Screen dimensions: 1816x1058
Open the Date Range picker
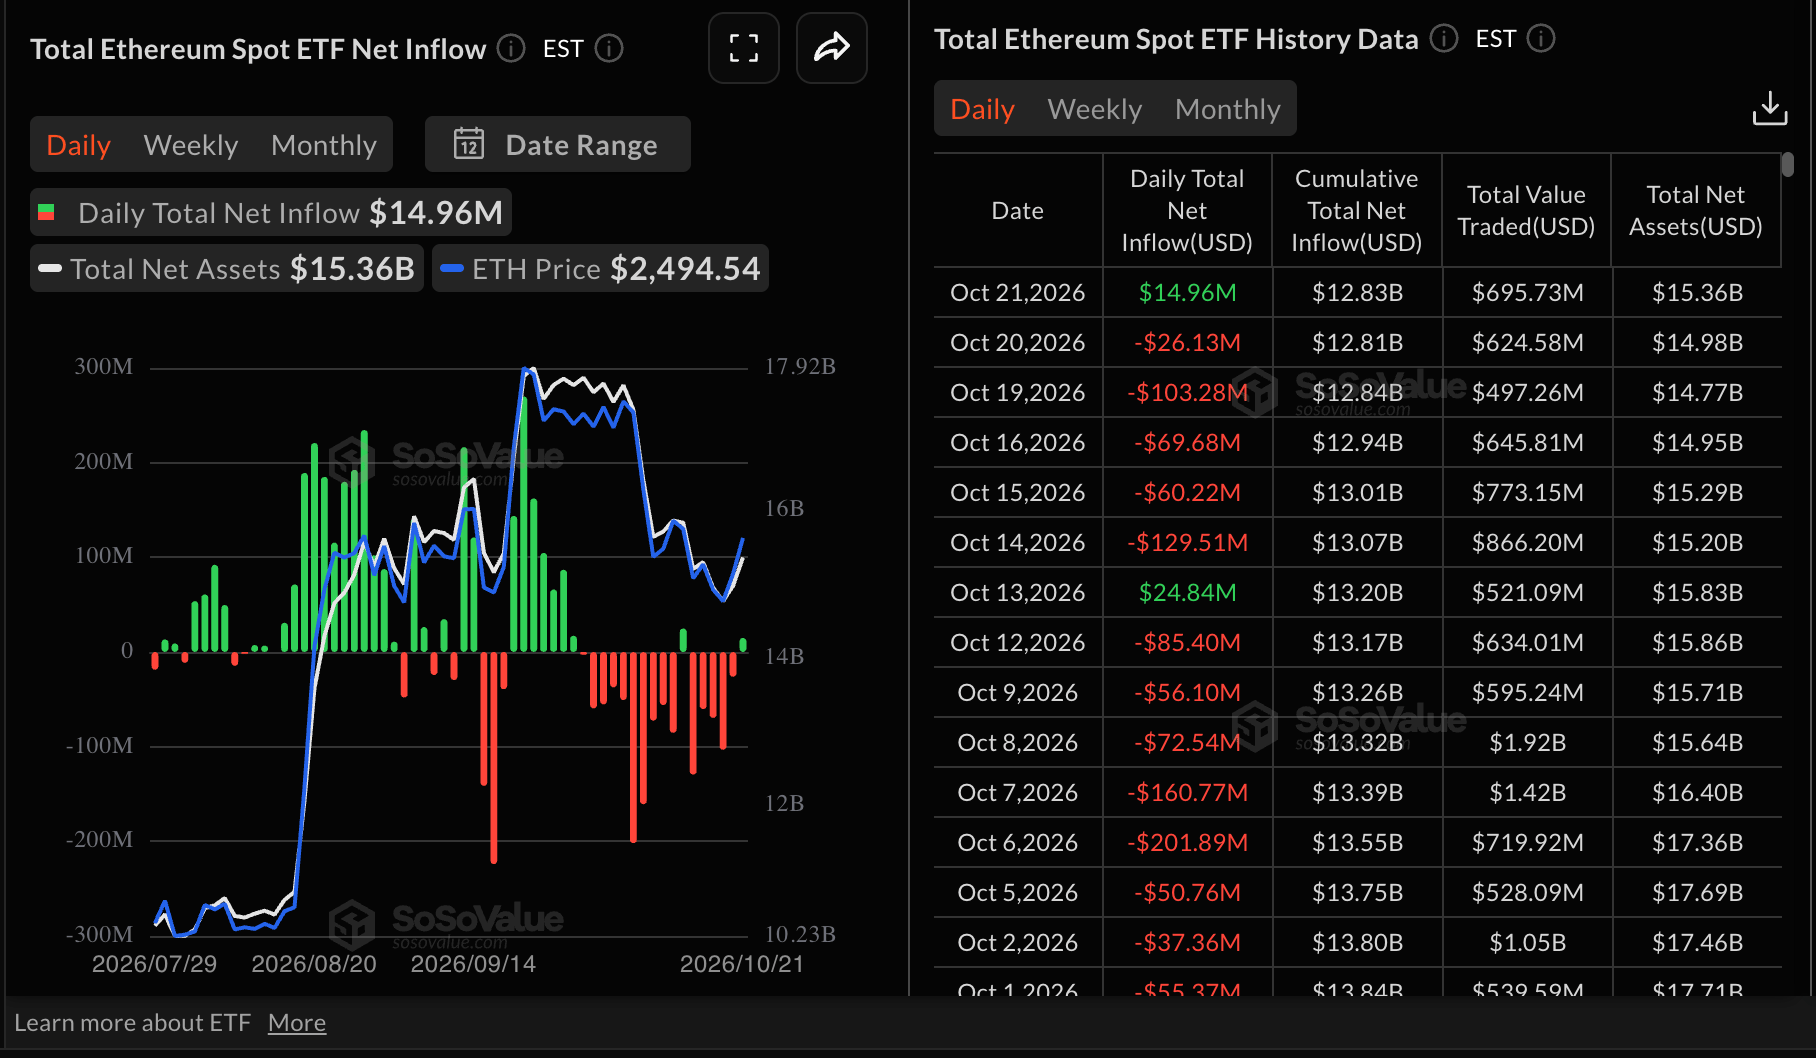pos(557,144)
